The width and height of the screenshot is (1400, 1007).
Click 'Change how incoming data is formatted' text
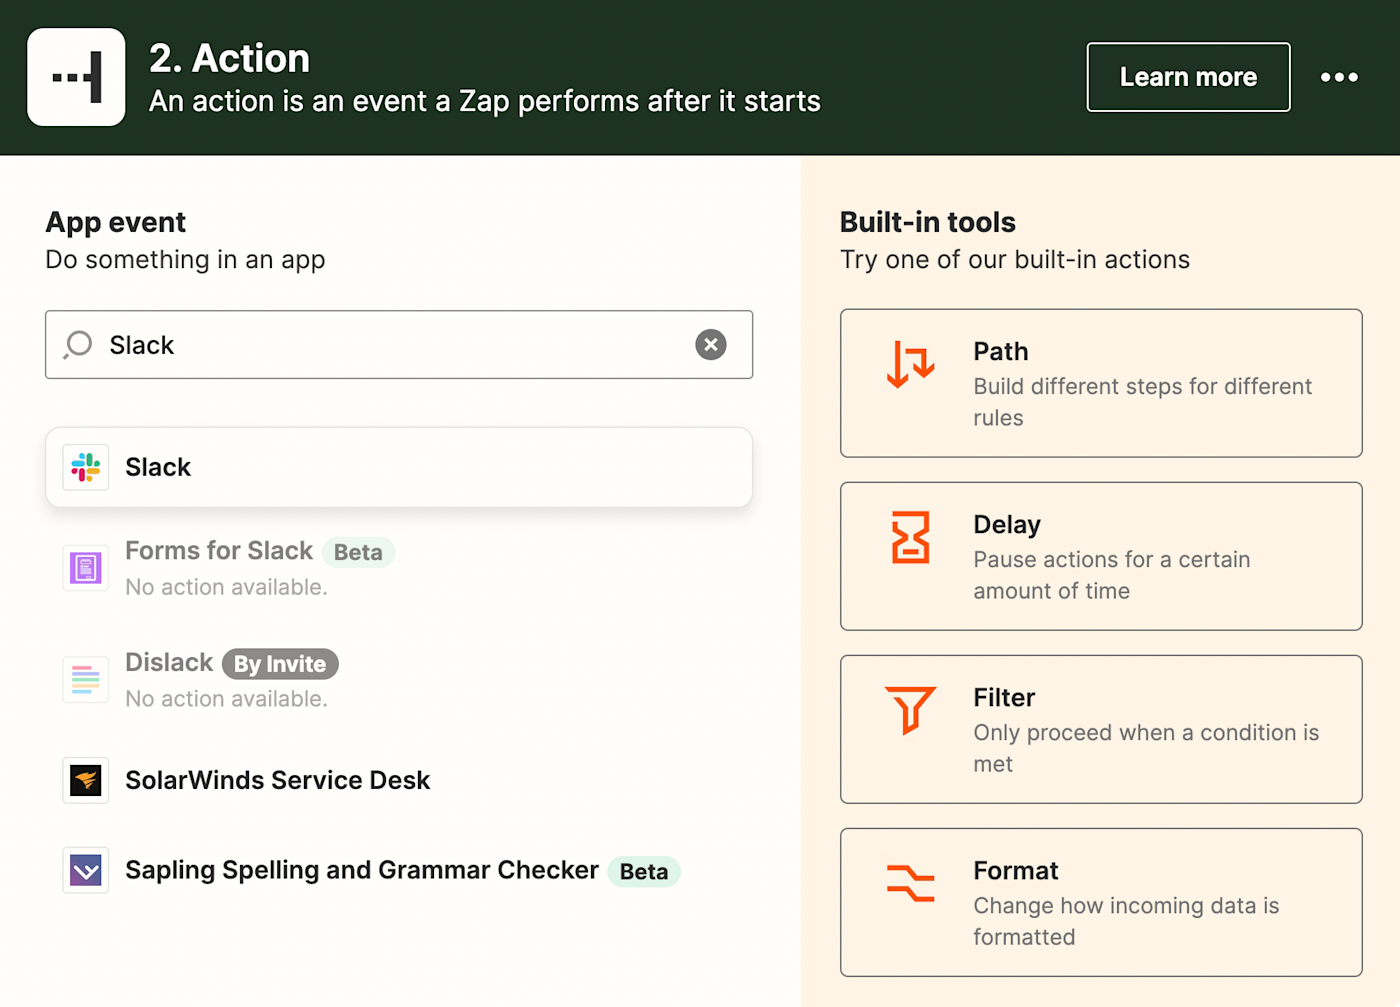(x=1127, y=921)
